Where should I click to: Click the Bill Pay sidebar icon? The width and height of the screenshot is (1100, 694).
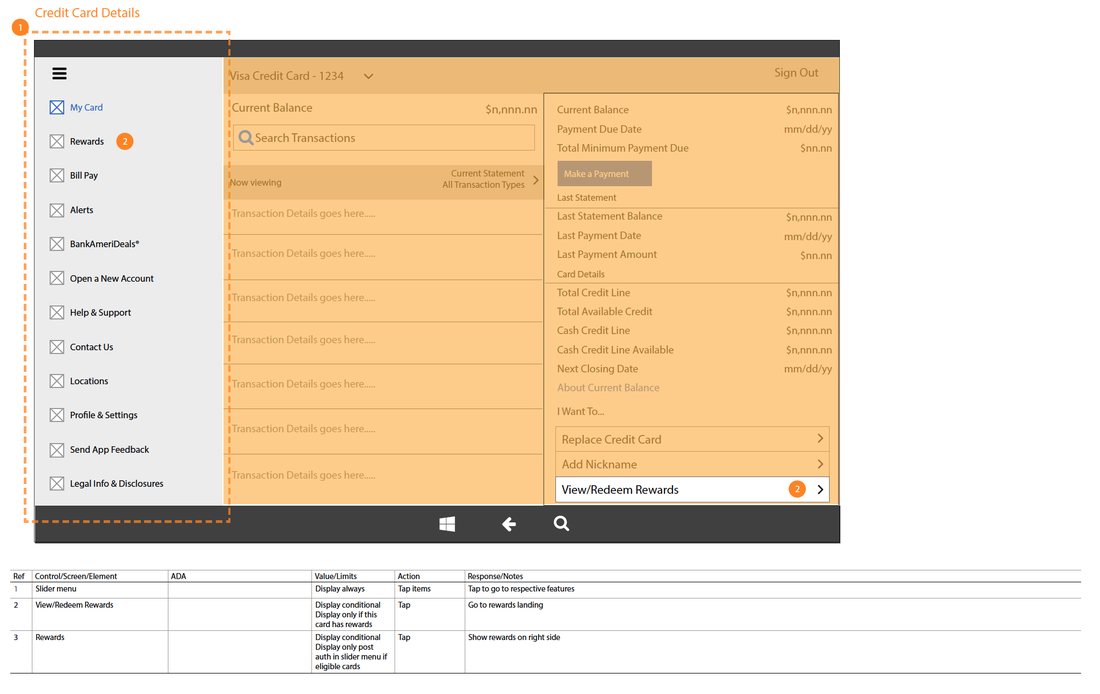coord(57,175)
